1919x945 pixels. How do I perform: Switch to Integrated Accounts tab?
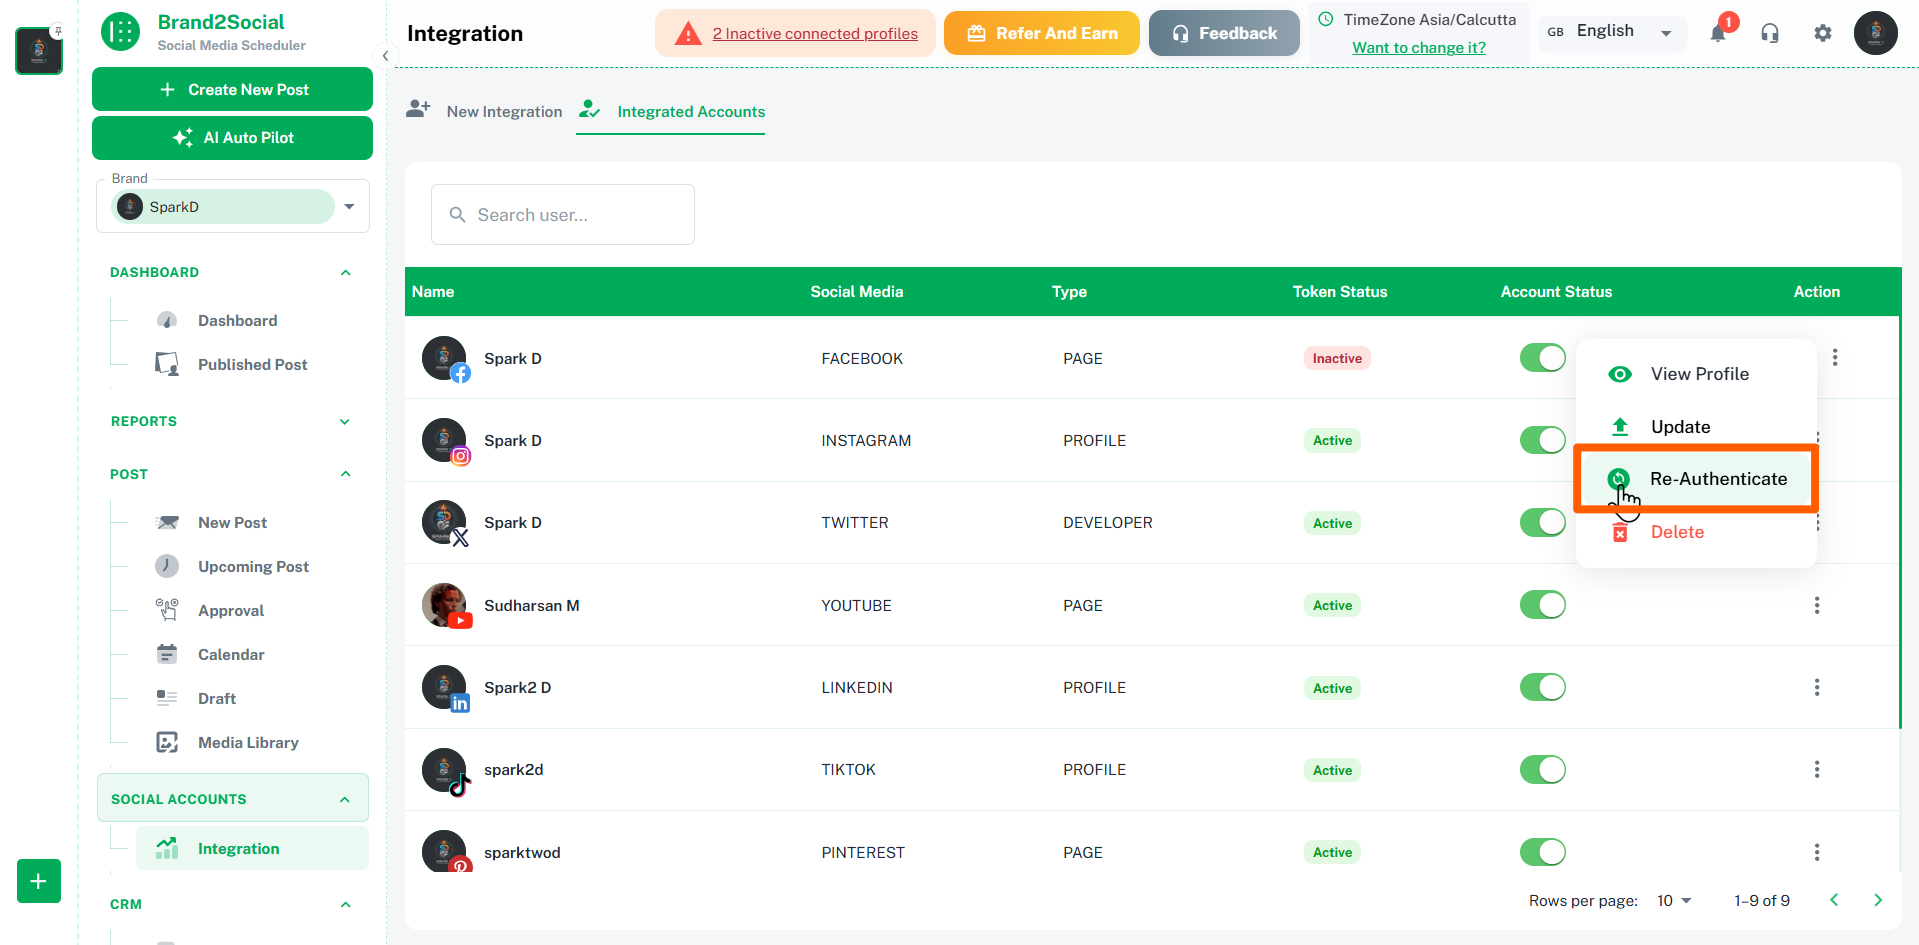pos(671,111)
